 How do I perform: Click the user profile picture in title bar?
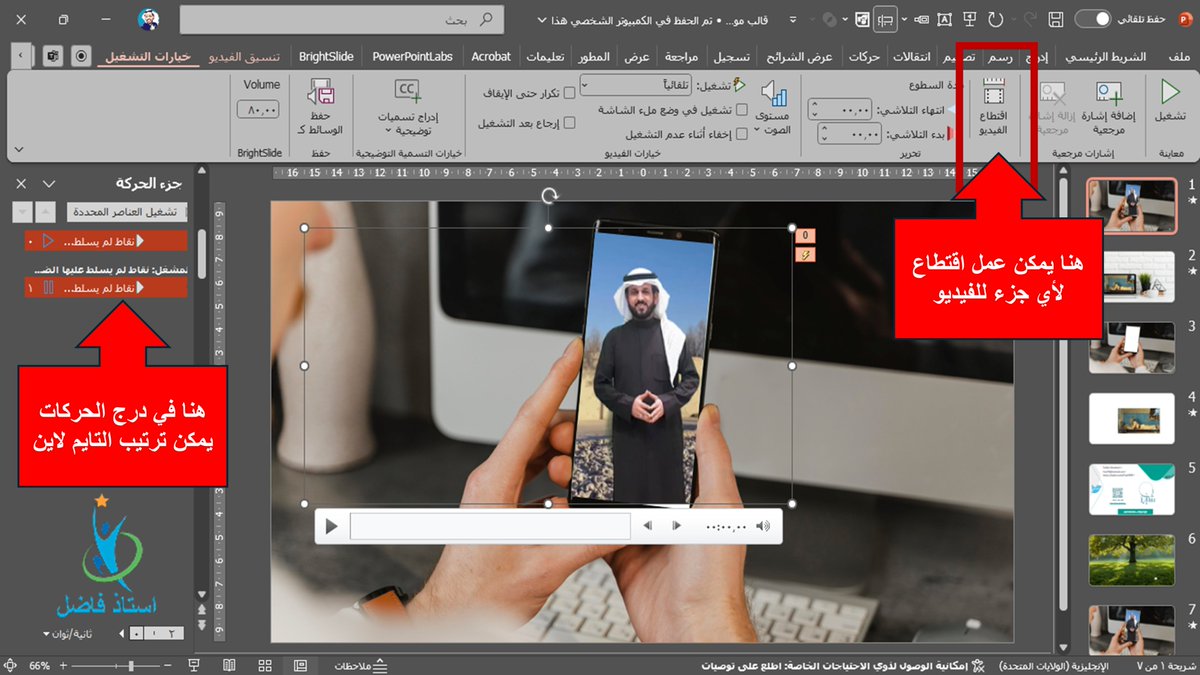[148, 19]
